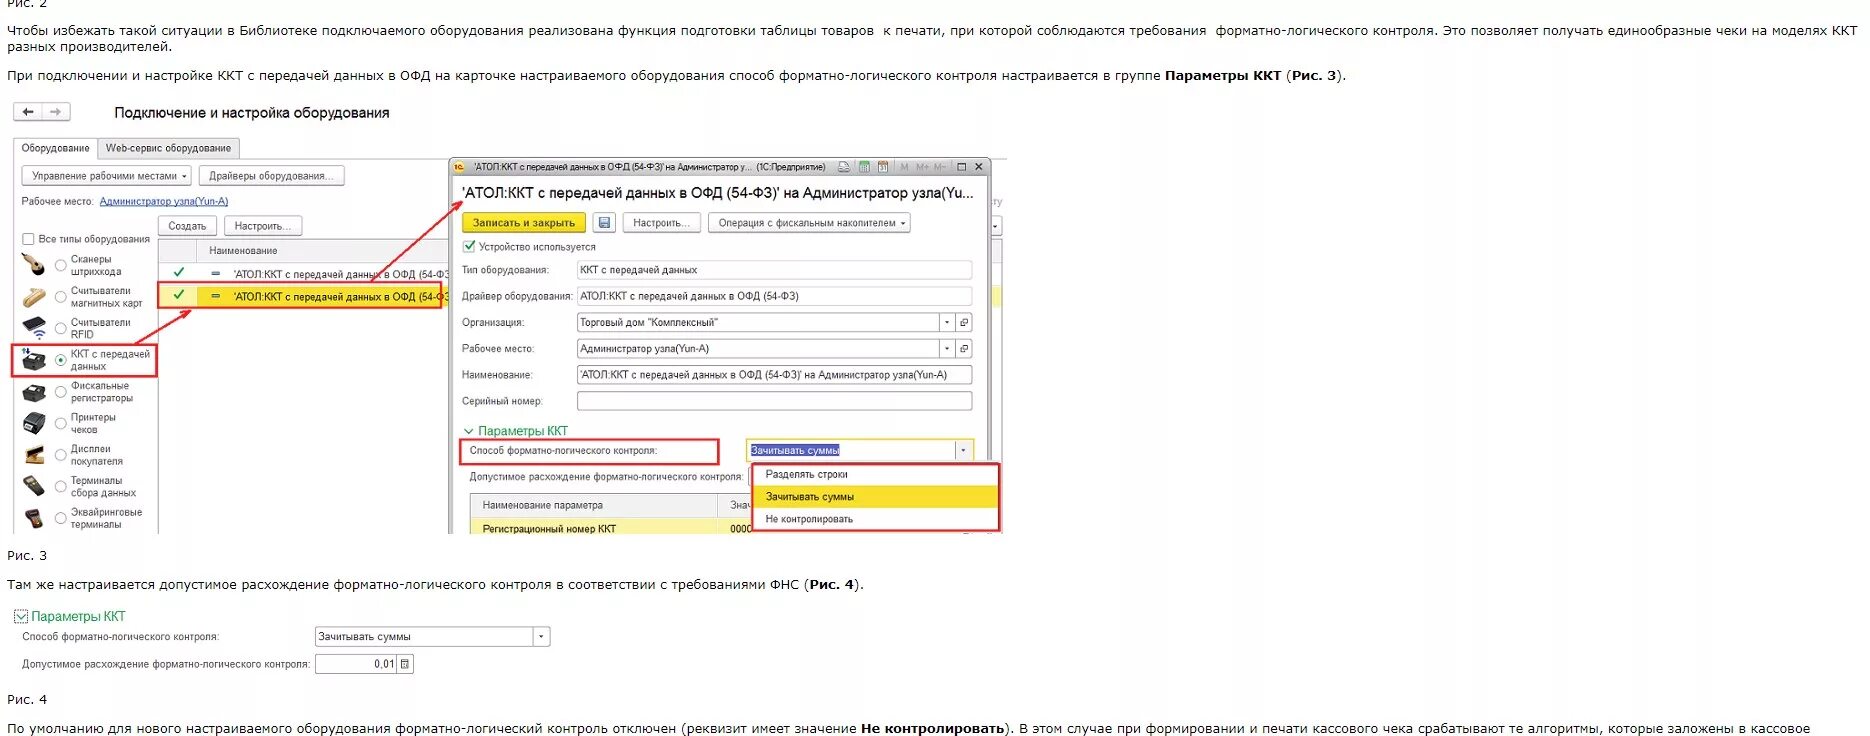This screenshot has height=736, width=1870.
Task: Click the data collection terminal icon
Action: pyautogui.click(x=34, y=486)
